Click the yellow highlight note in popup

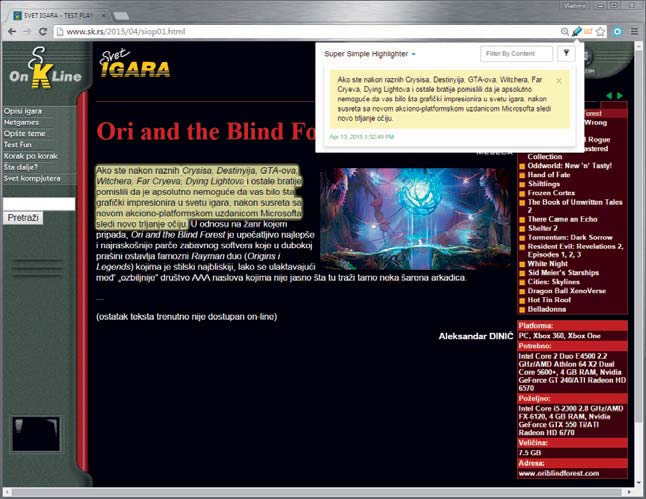[449, 99]
